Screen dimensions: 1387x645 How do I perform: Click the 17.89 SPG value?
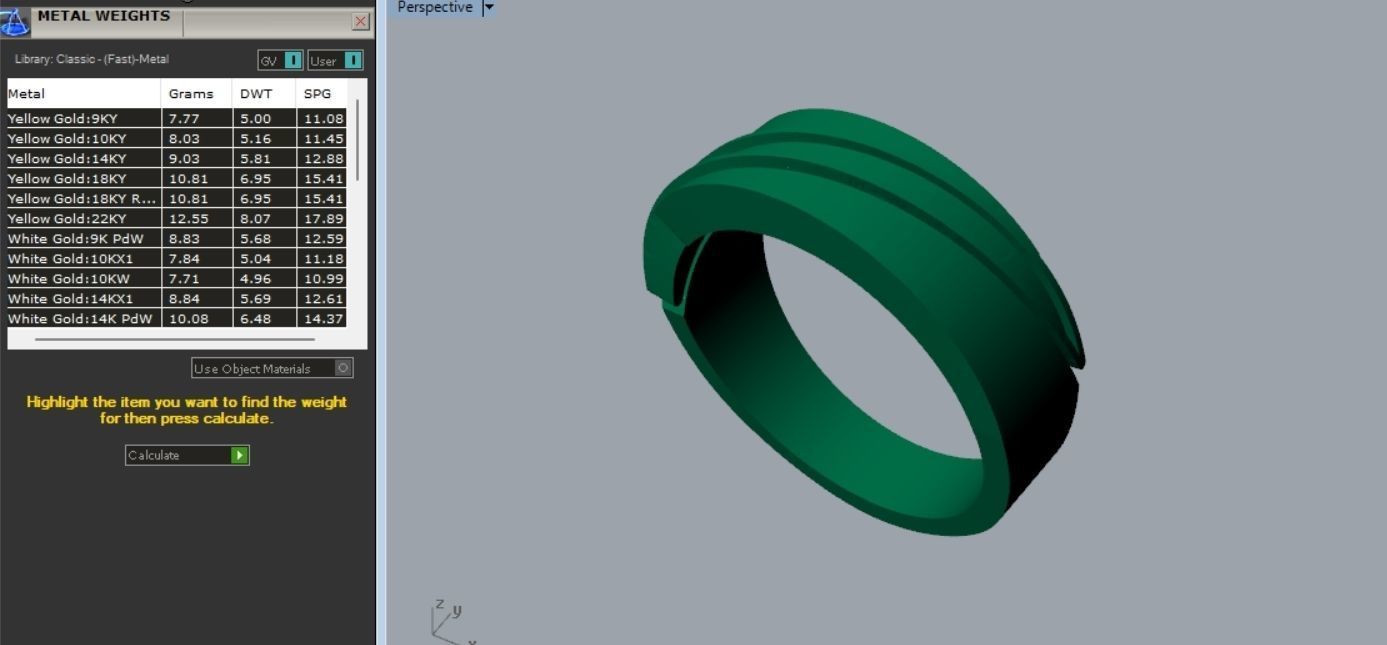pyautogui.click(x=324, y=218)
